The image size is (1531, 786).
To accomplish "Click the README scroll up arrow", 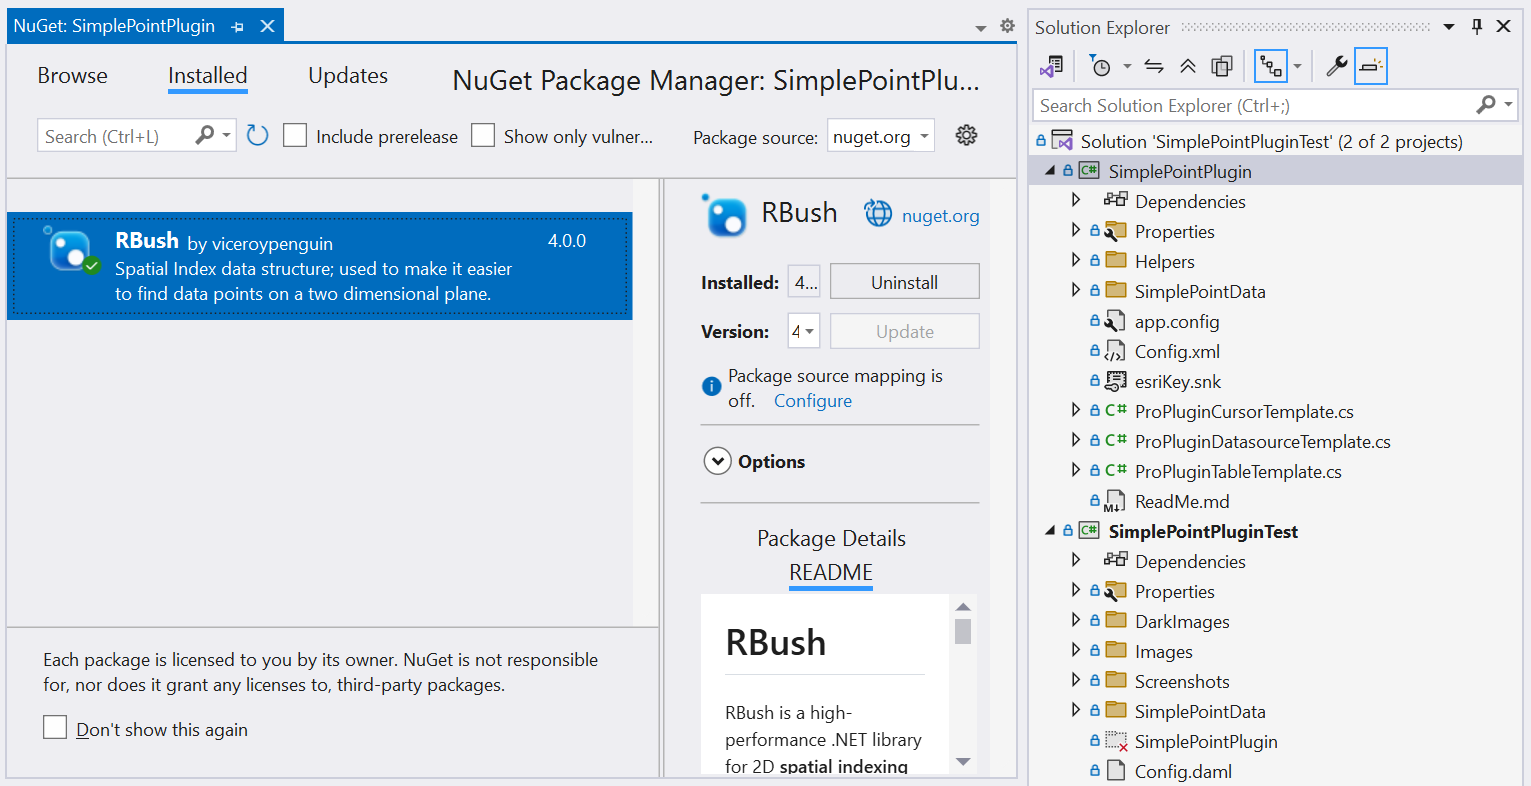I will (963, 606).
